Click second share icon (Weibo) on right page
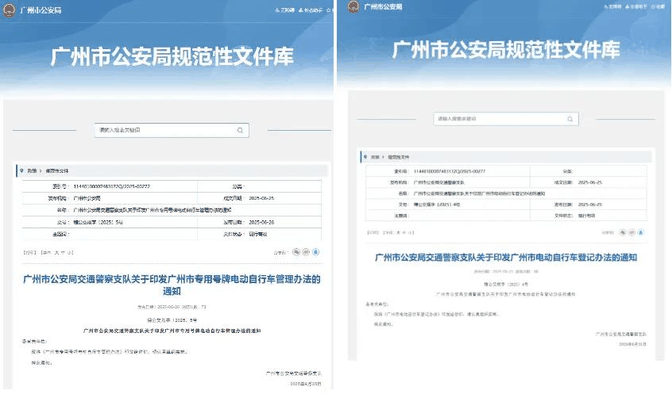Viewport: 672px width, 398px height. [x=632, y=232]
